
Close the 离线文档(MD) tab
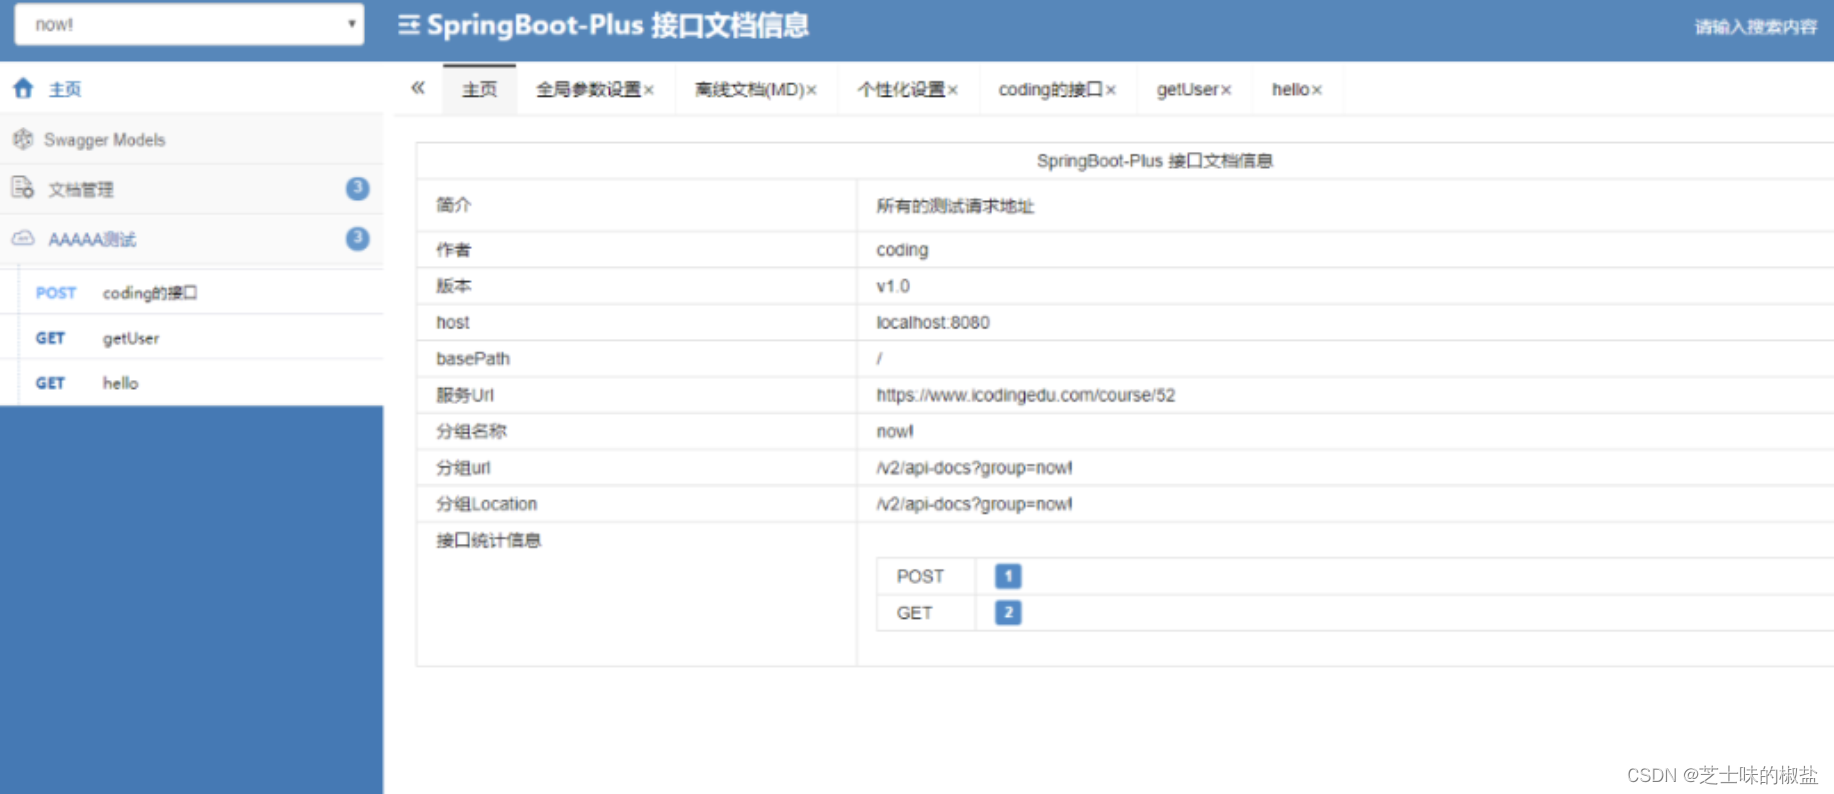pyautogui.click(x=812, y=90)
